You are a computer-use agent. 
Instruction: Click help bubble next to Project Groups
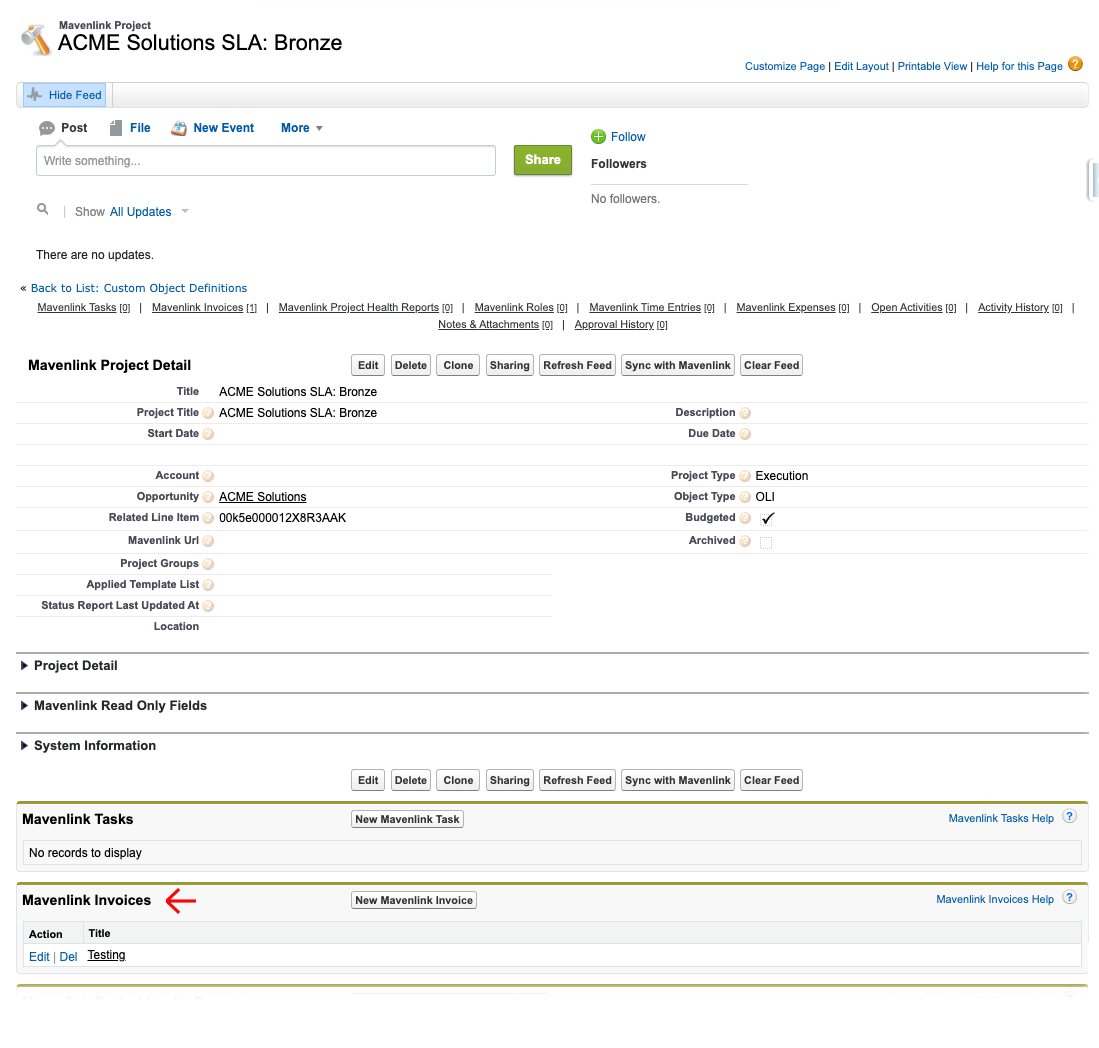tap(208, 564)
